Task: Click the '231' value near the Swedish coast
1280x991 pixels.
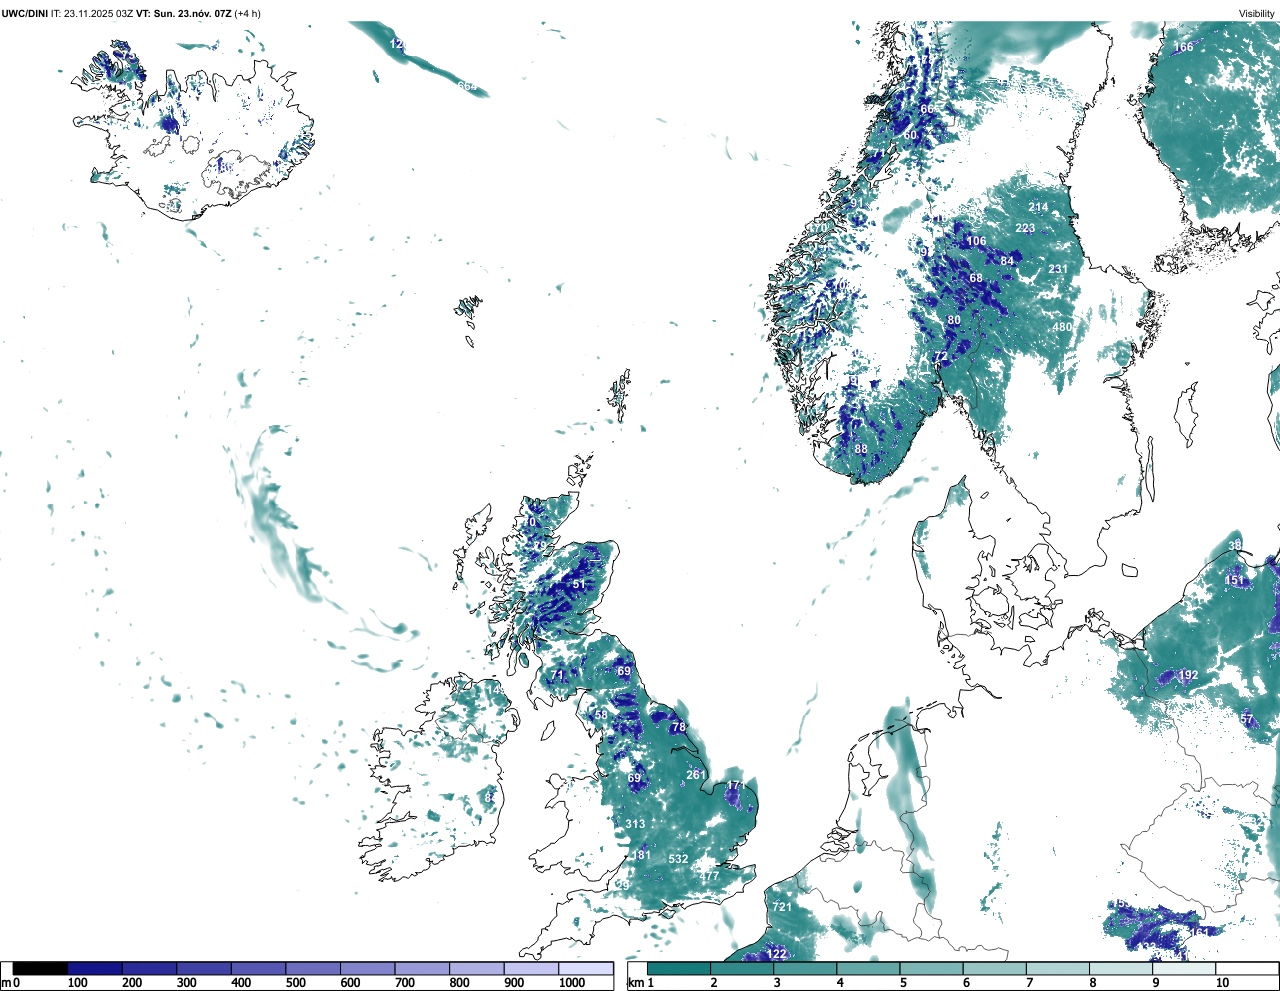Action: (x=1058, y=269)
